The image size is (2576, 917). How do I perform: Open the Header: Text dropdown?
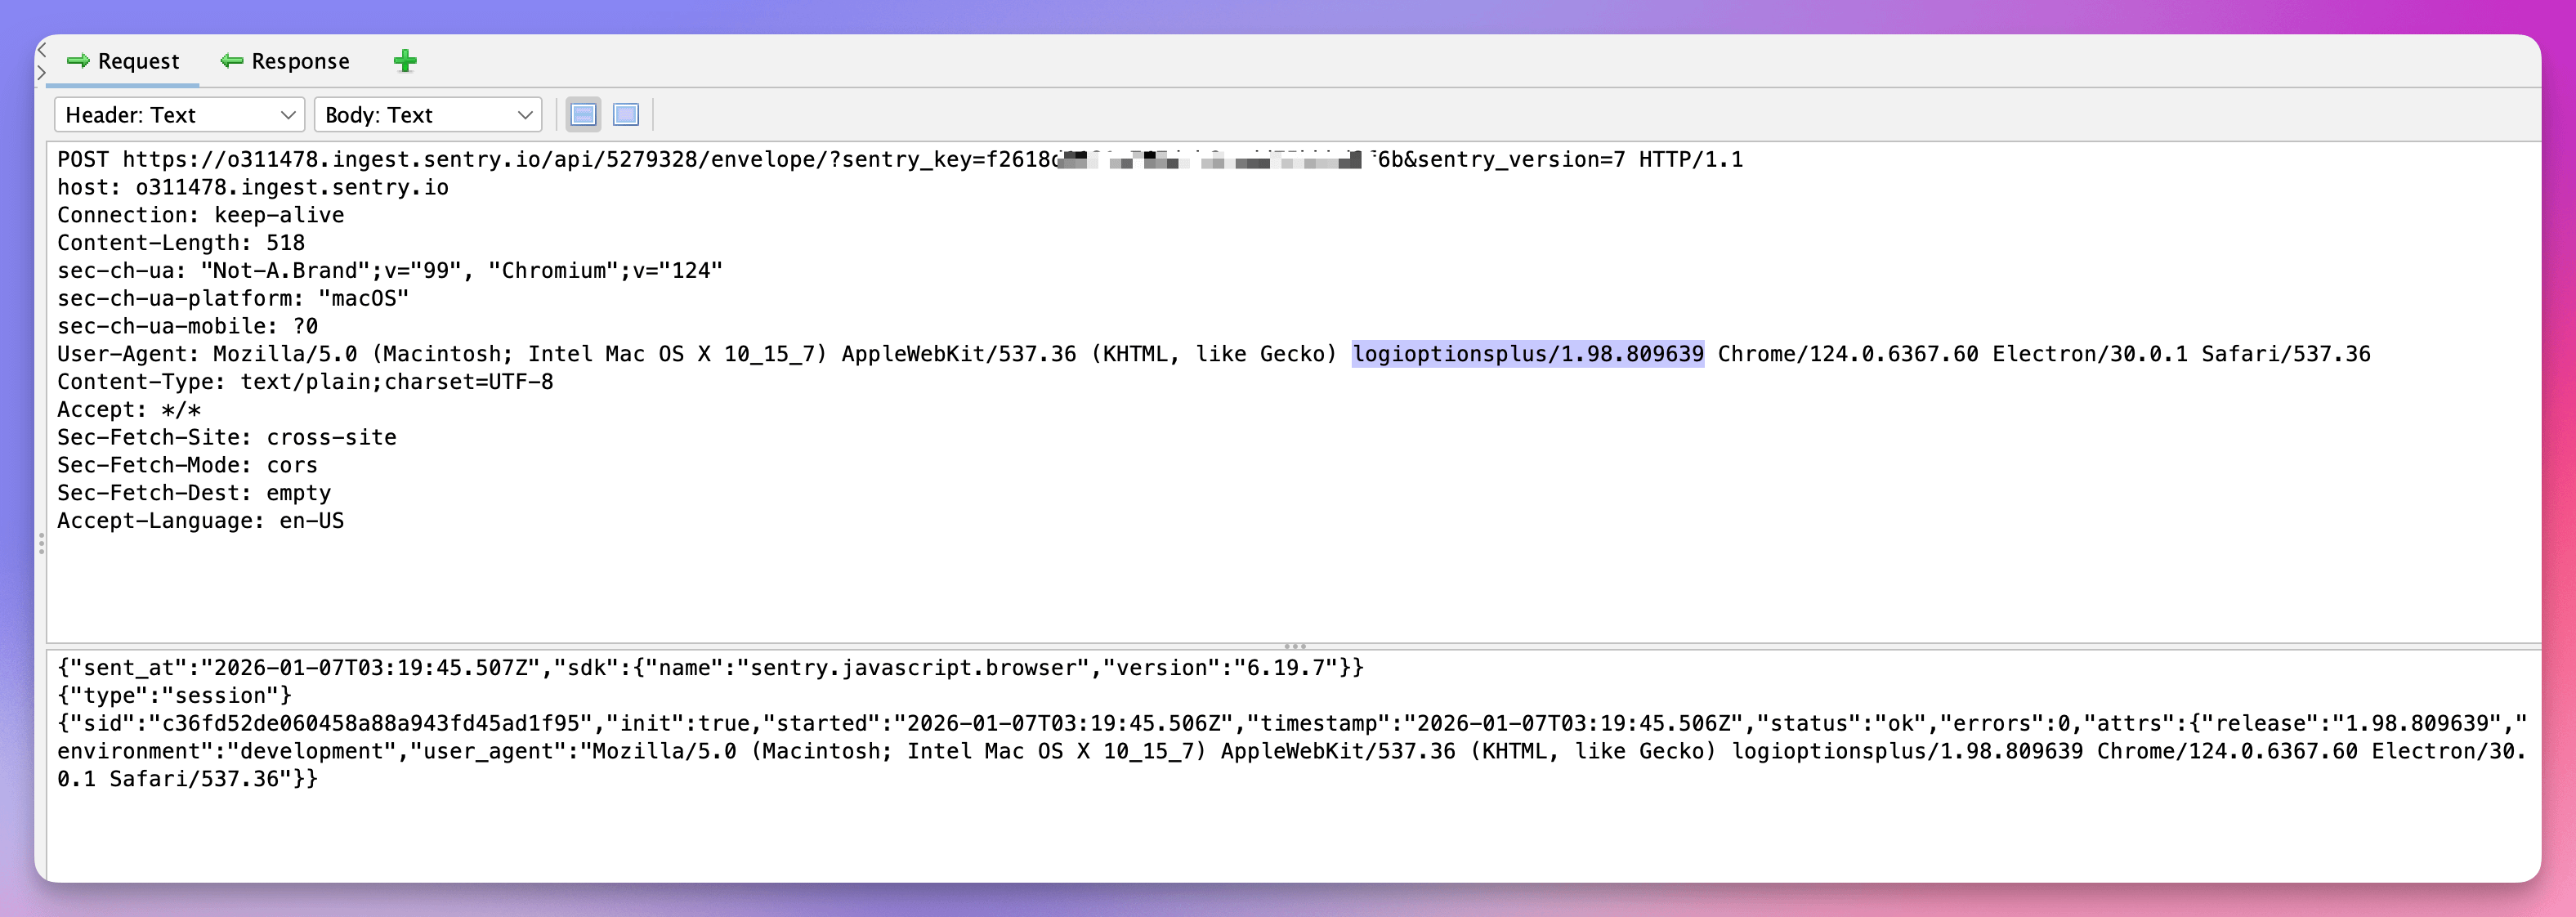[x=179, y=115]
